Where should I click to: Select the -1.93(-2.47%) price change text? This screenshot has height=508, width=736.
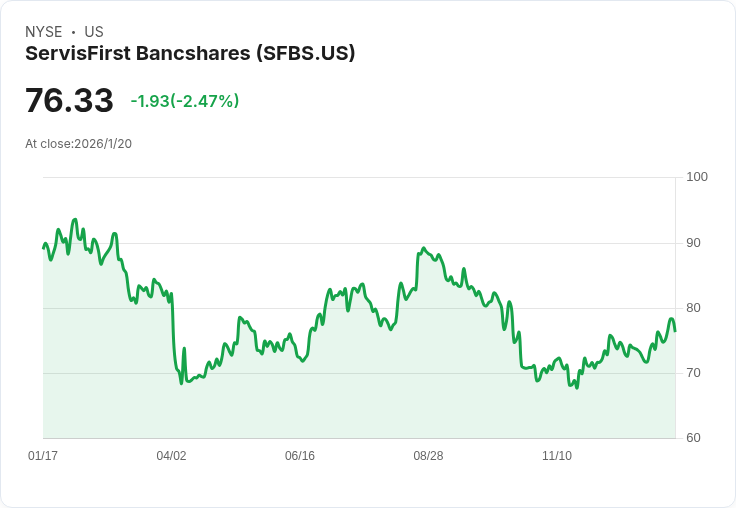coord(185,101)
